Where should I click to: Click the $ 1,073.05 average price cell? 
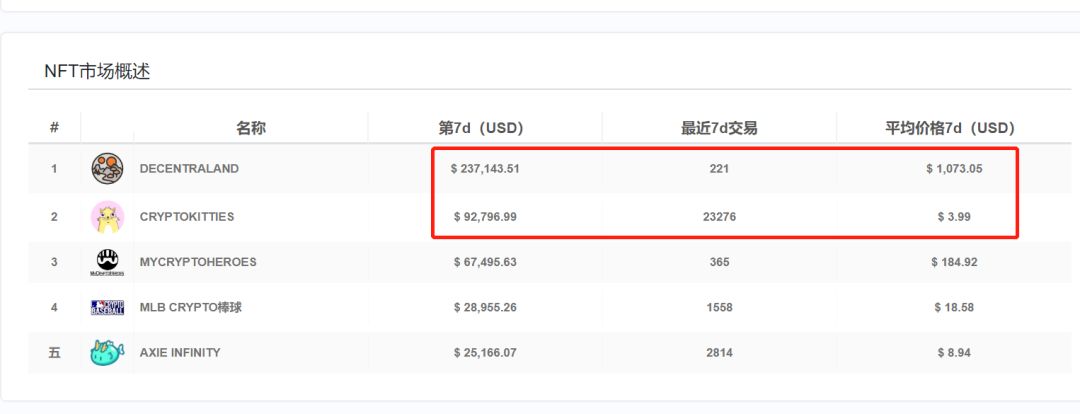click(x=954, y=169)
